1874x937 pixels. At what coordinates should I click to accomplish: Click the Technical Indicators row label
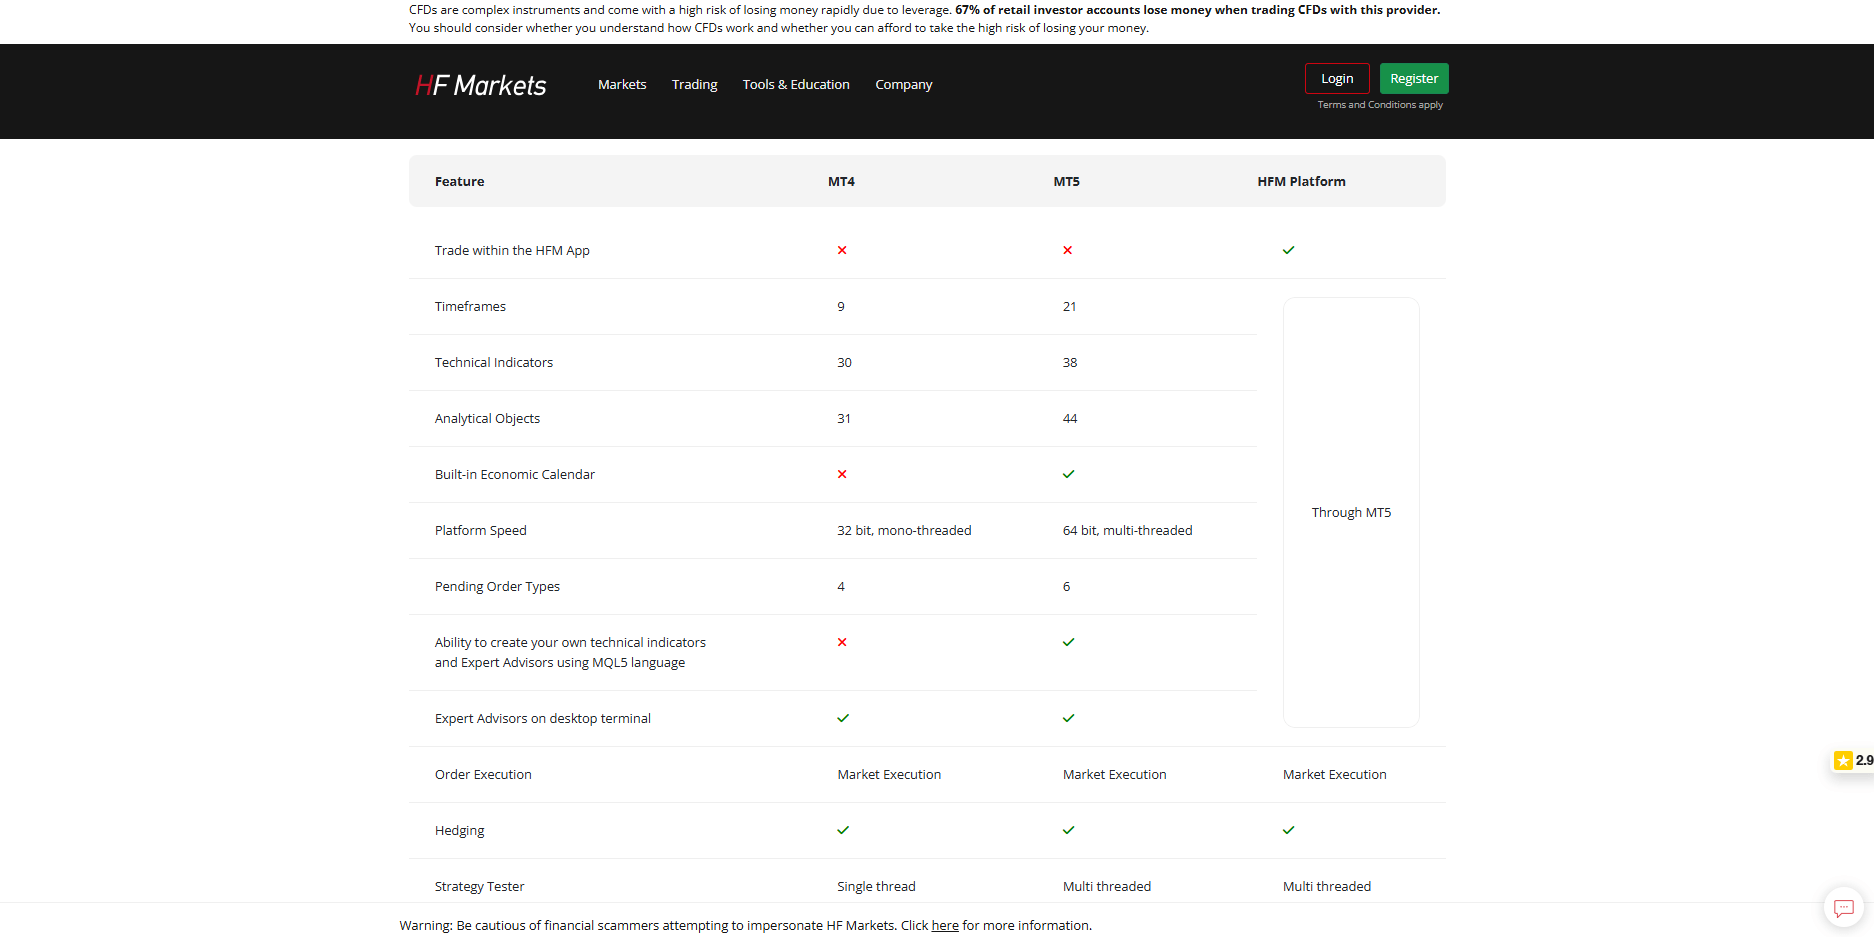tap(493, 362)
